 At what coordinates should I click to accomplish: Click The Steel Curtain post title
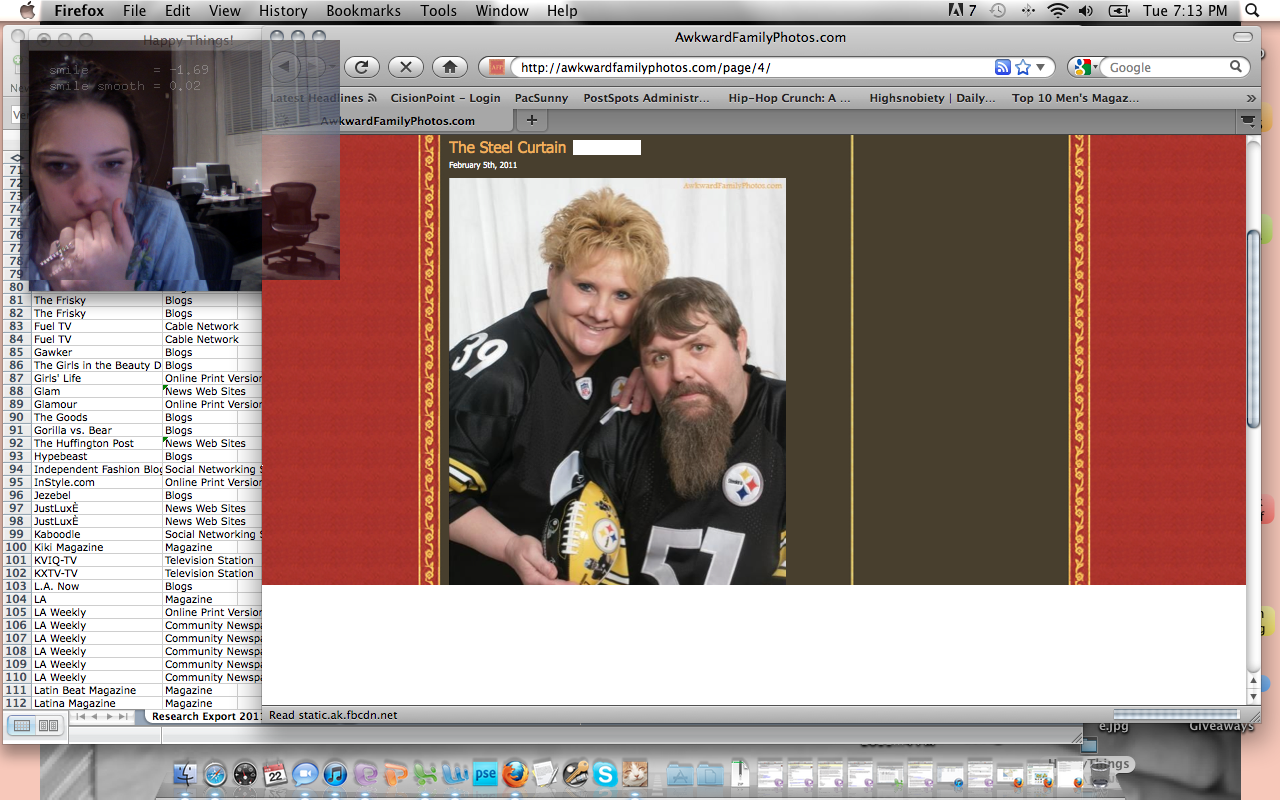[x=507, y=147]
